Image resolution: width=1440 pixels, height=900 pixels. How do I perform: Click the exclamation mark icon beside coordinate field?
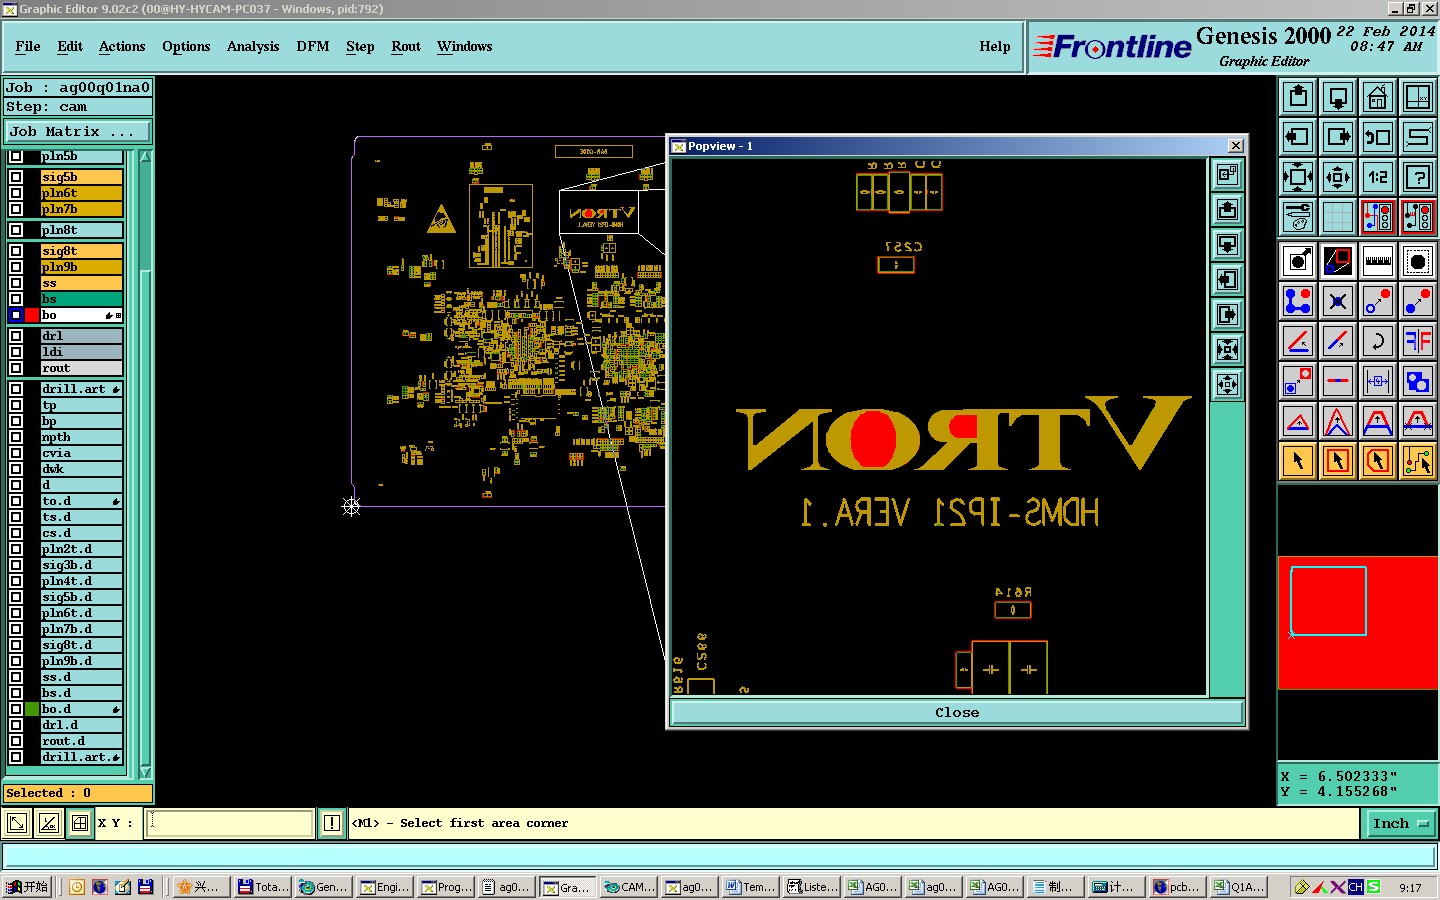click(x=332, y=823)
